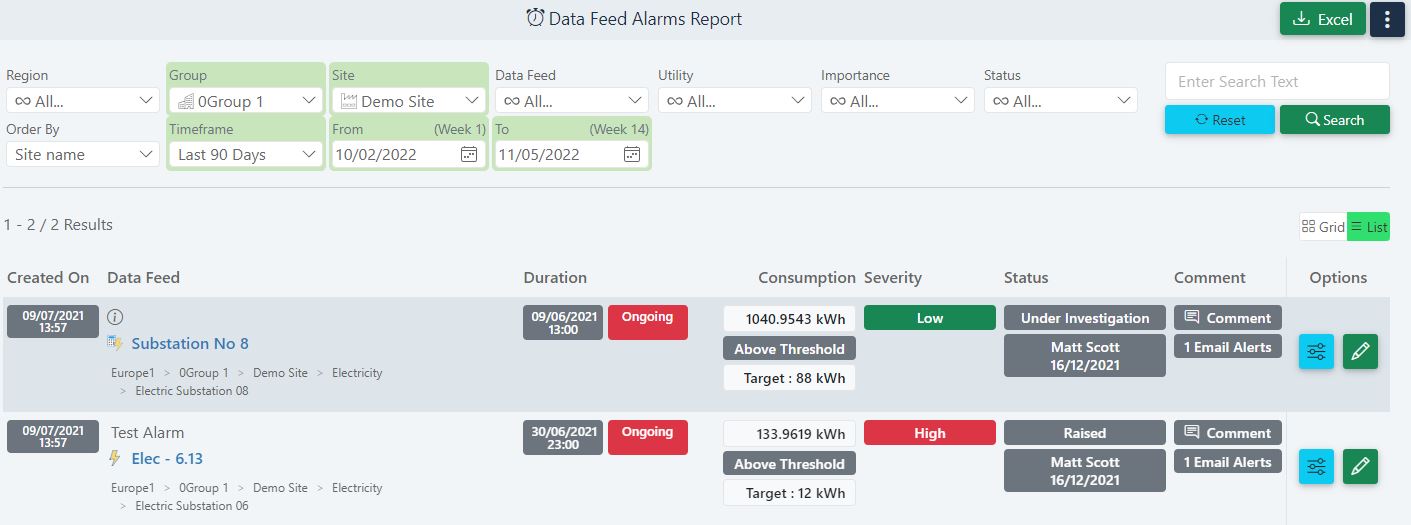Click the Enter Search Text field
The image size is (1411, 525).
(1277, 82)
